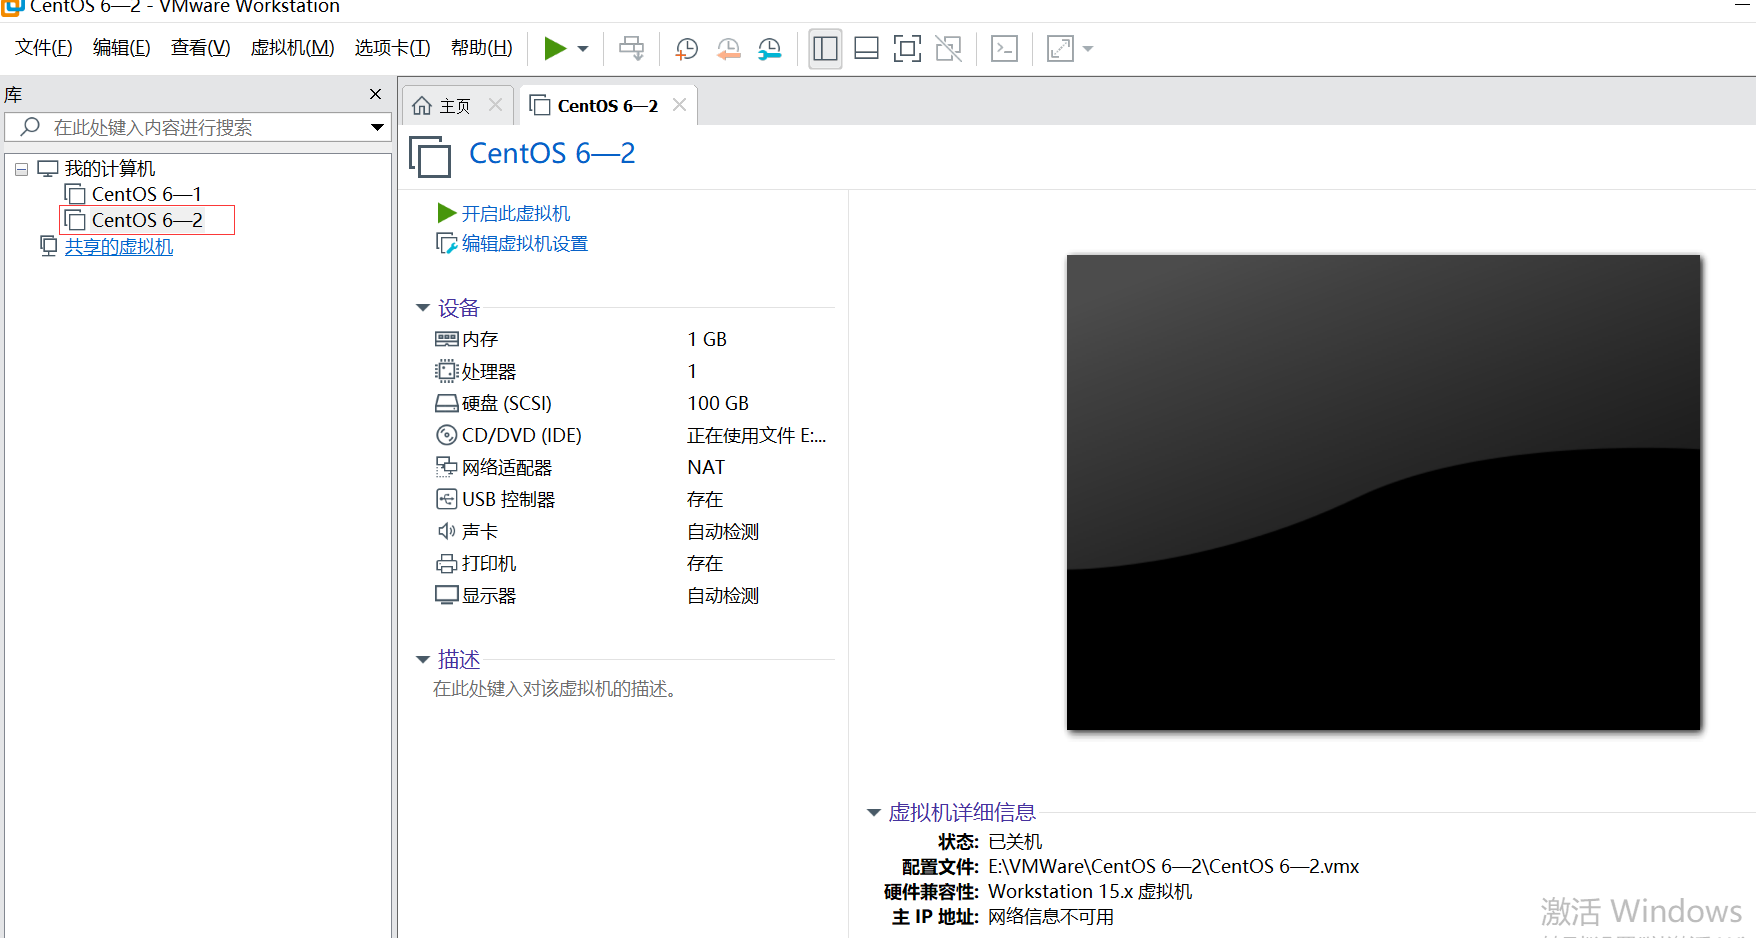This screenshot has width=1756, height=938.
Task: Open the 虚拟机(M) menu
Action: pyautogui.click(x=292, y=48)
